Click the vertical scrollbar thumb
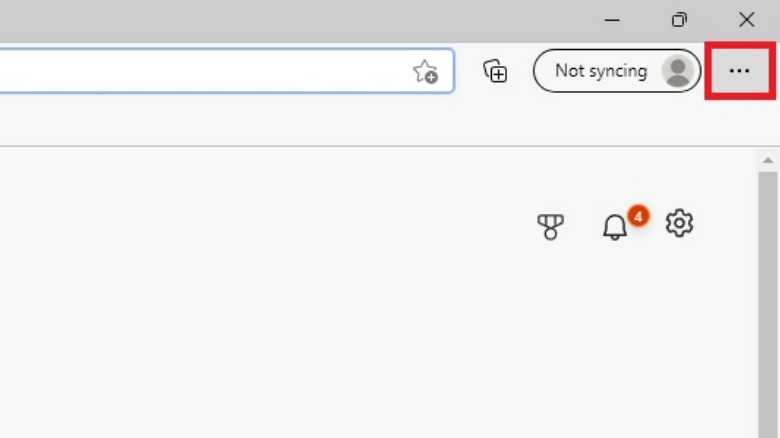Viewport: 780px width, 438px height. [x=768, y=300]
